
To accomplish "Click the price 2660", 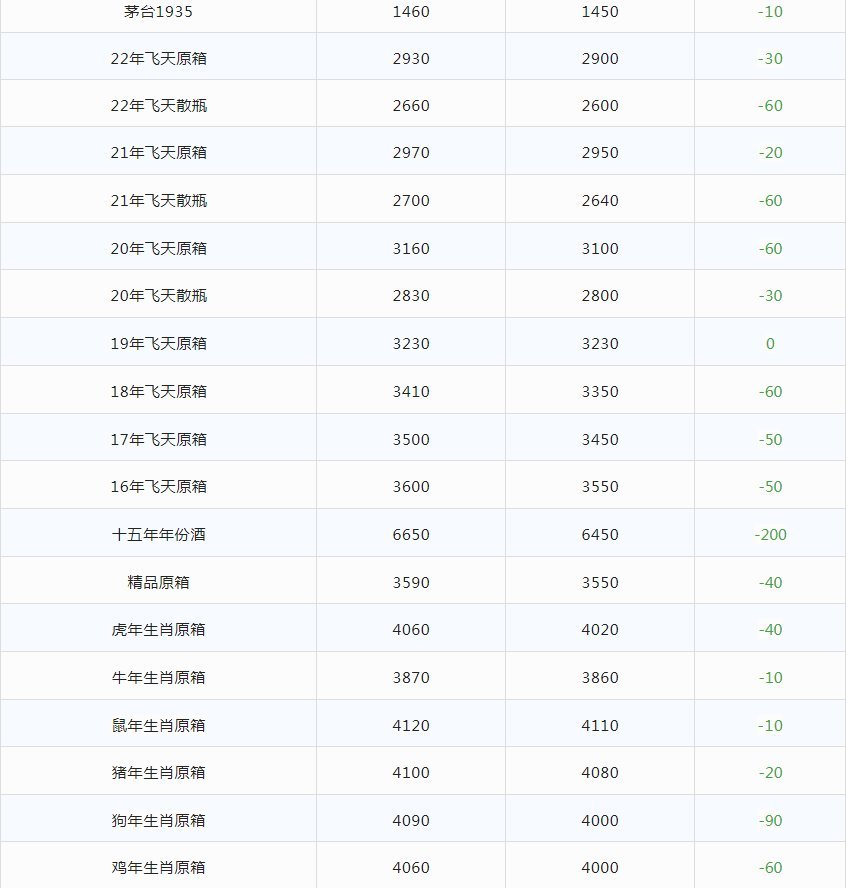I will 411,106.
